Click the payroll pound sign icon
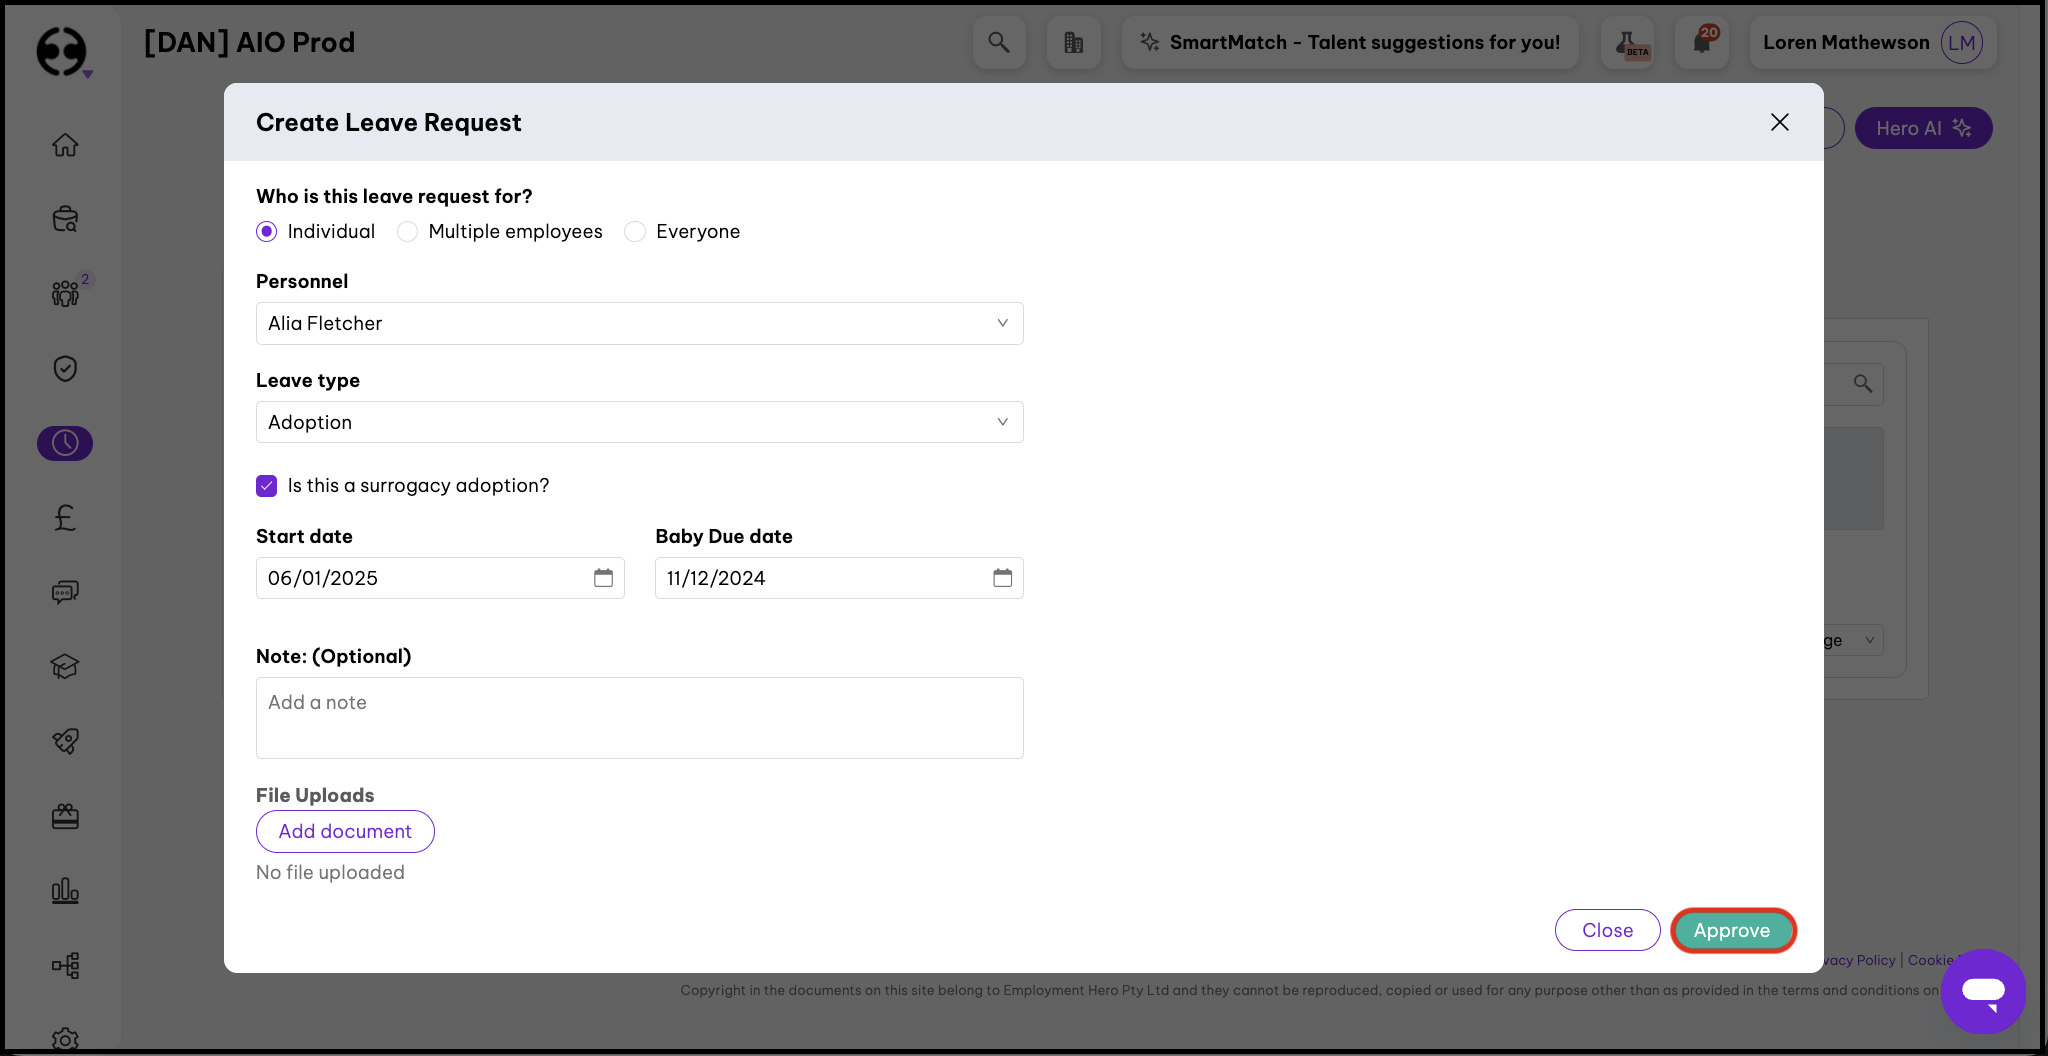This screenshot has width=2048, height=1056. point(65,517)
